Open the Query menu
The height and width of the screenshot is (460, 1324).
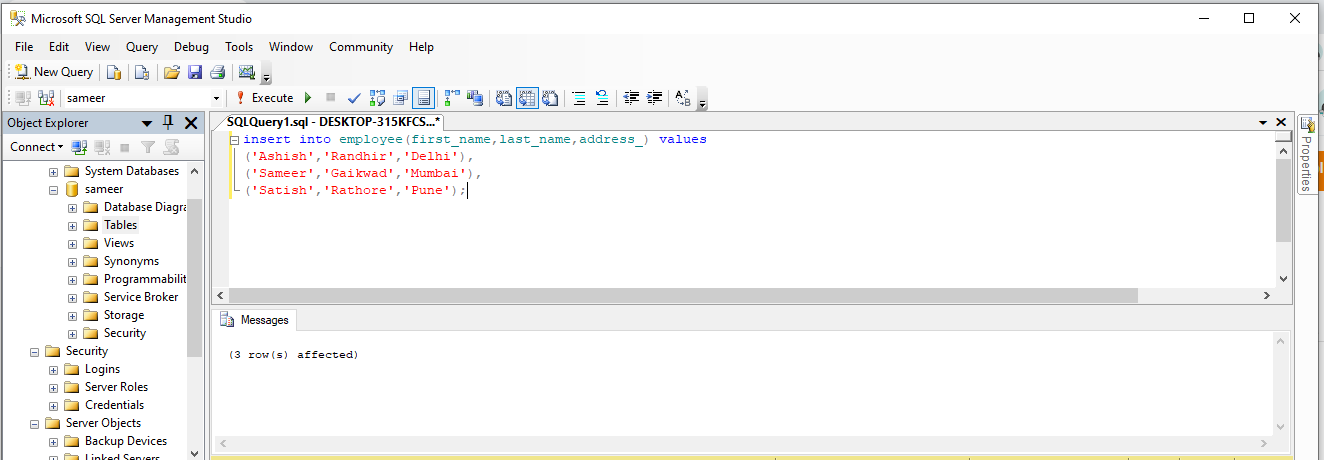[x=142, y=47]
